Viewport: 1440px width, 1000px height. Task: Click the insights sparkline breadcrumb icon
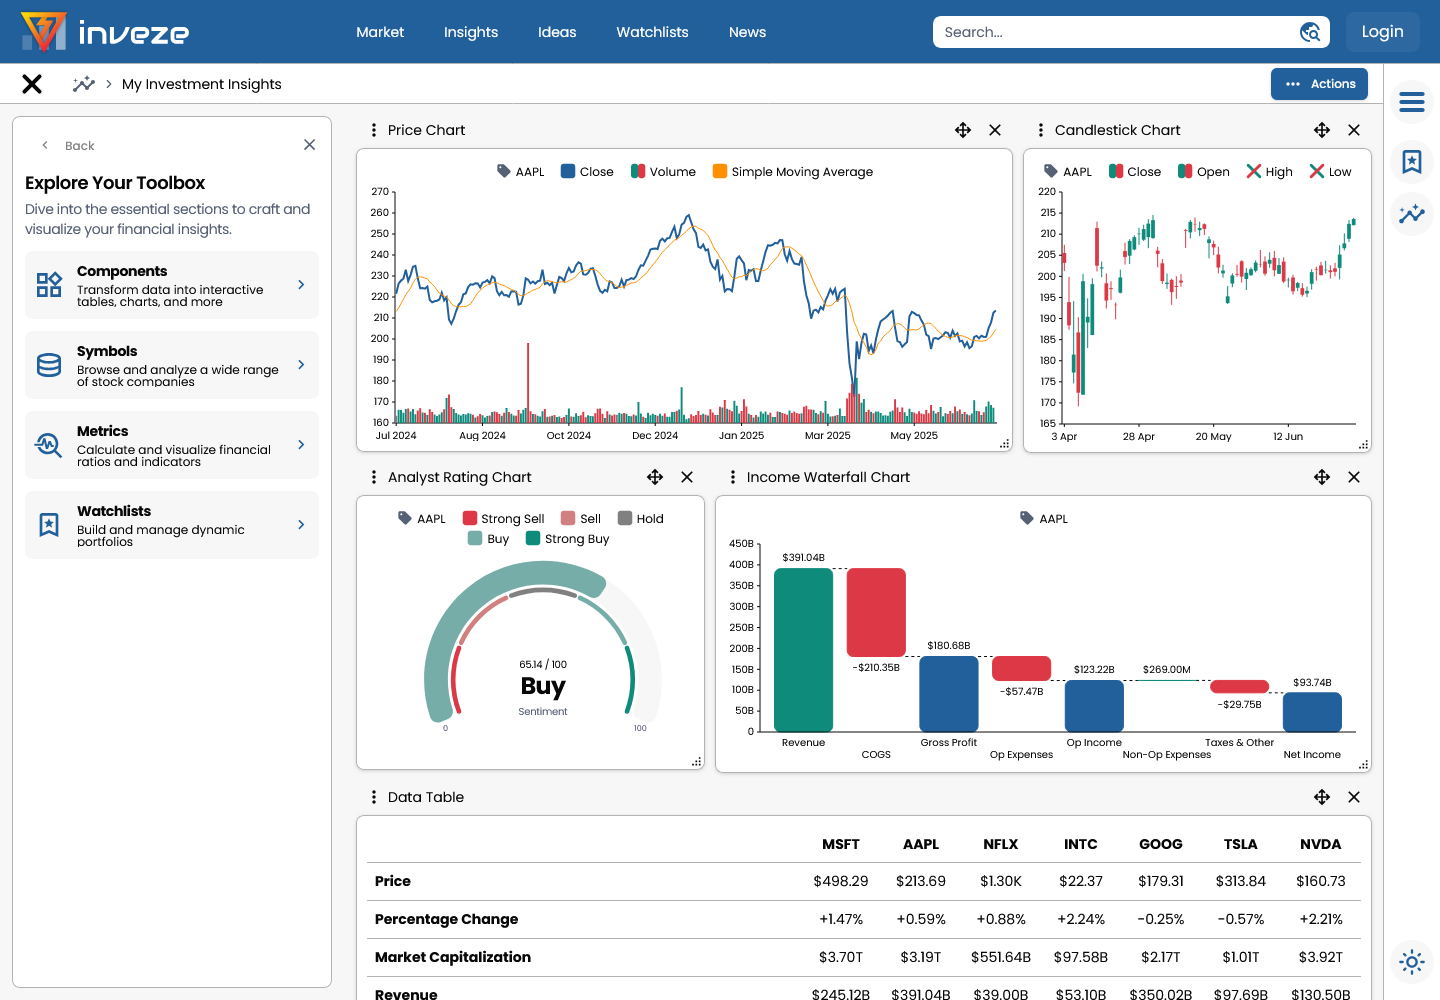tap(84, 84)
